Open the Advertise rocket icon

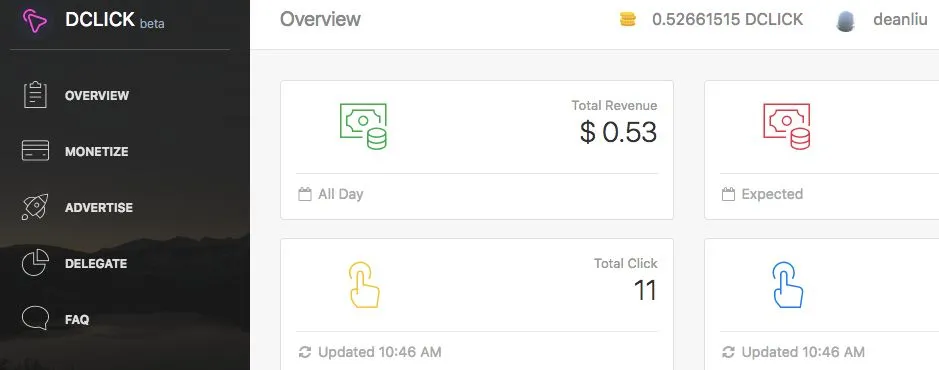click(x=35, y=207)
